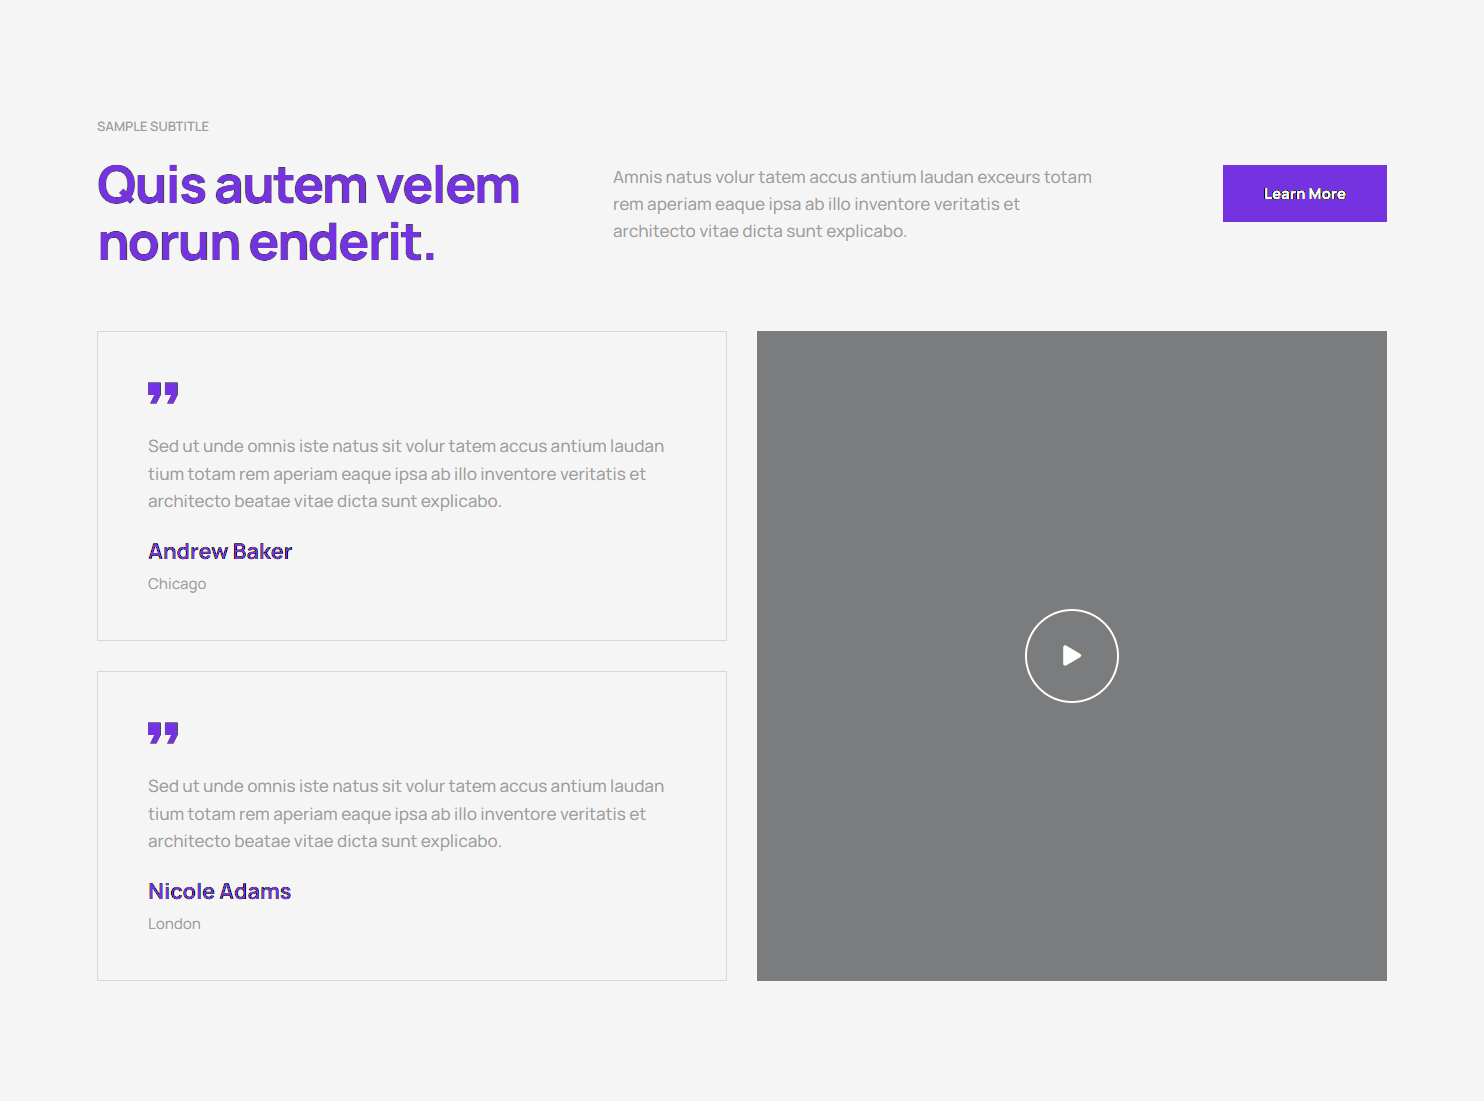Play the video with the circular play icon
The image size is (1484, 1101).
point(1071,656)
